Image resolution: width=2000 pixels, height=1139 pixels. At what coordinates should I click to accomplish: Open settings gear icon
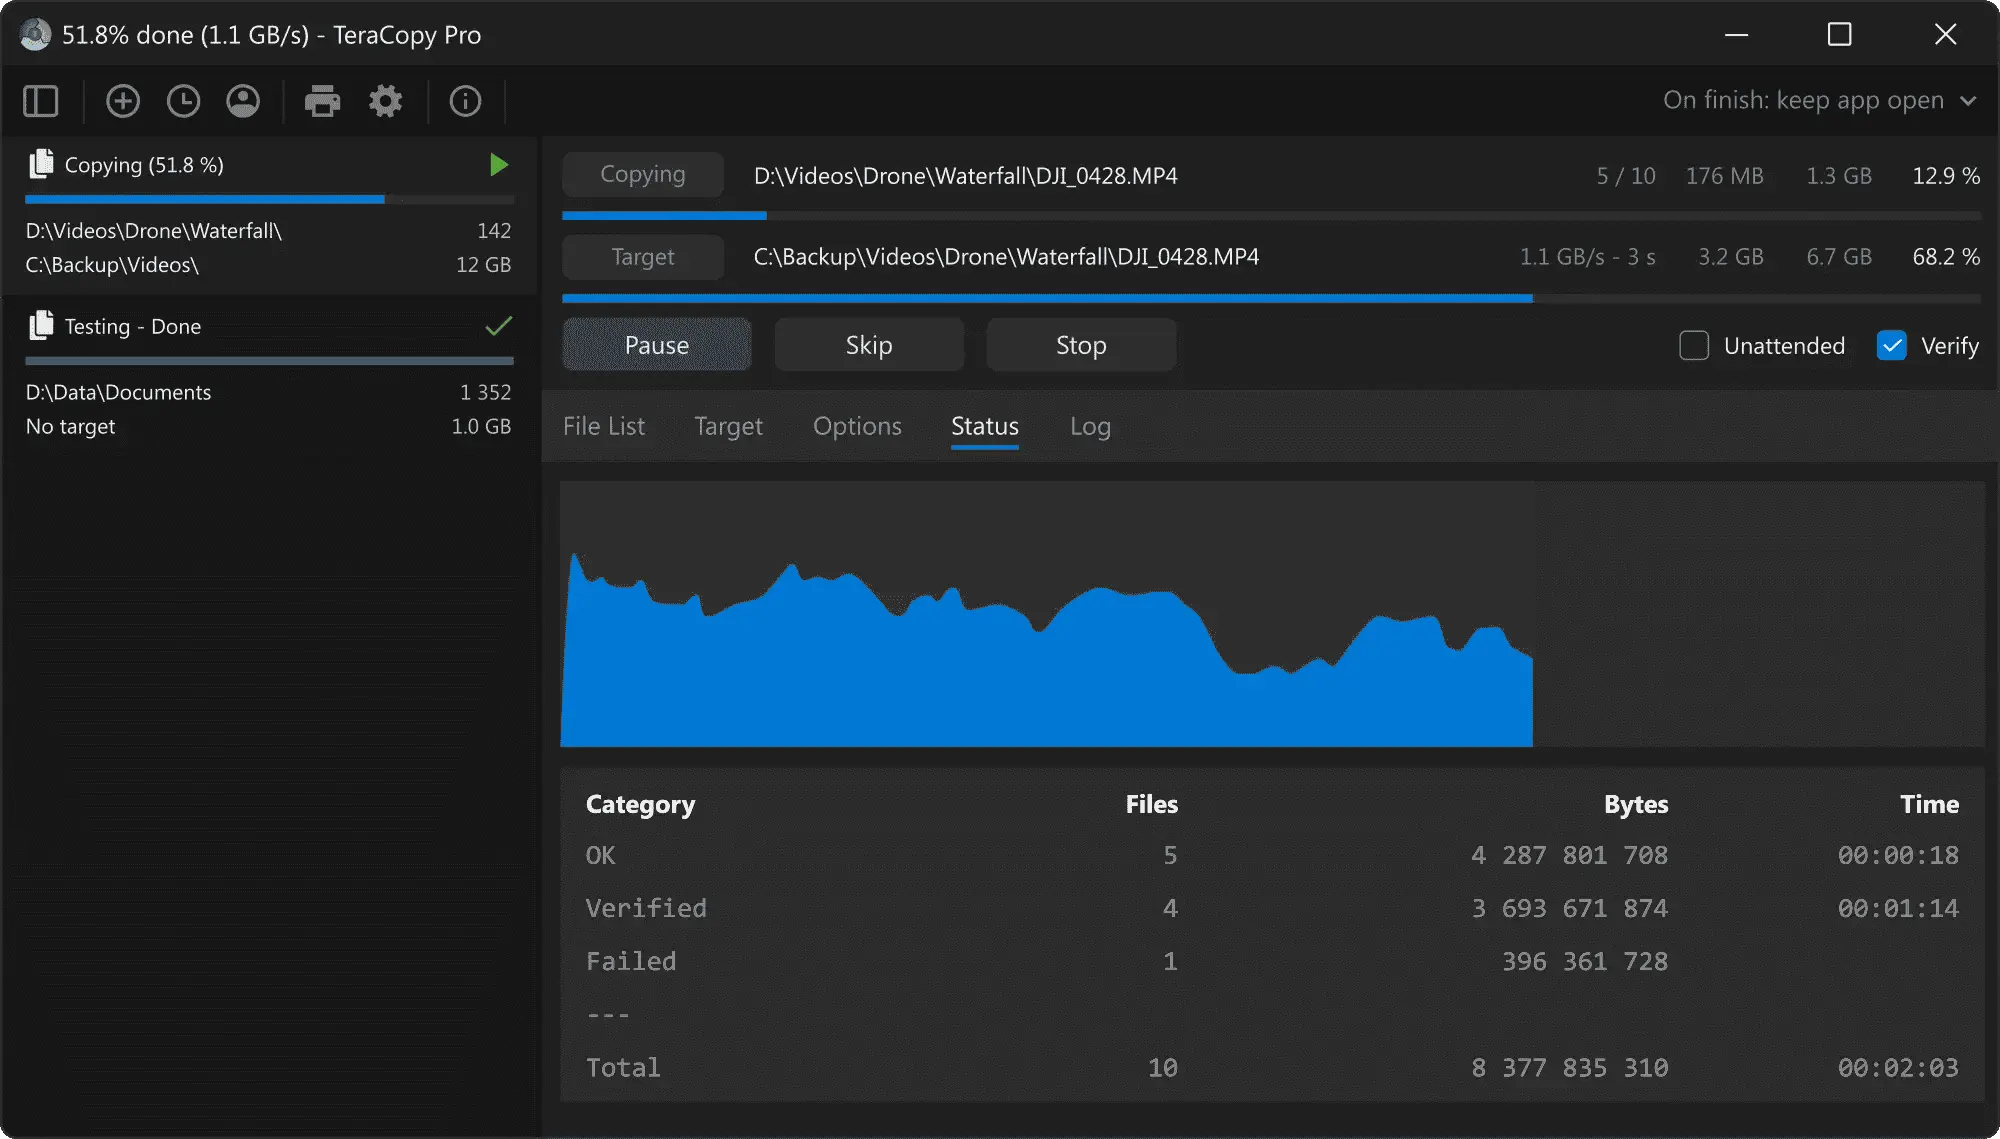(x=385, y=101)
